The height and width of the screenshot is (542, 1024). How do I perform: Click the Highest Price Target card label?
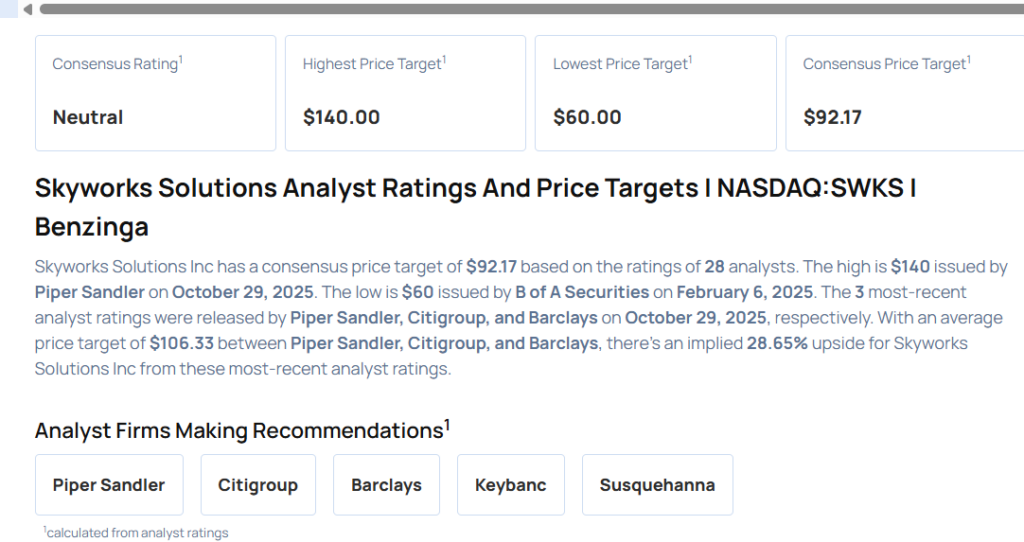(x=373, y=64)
